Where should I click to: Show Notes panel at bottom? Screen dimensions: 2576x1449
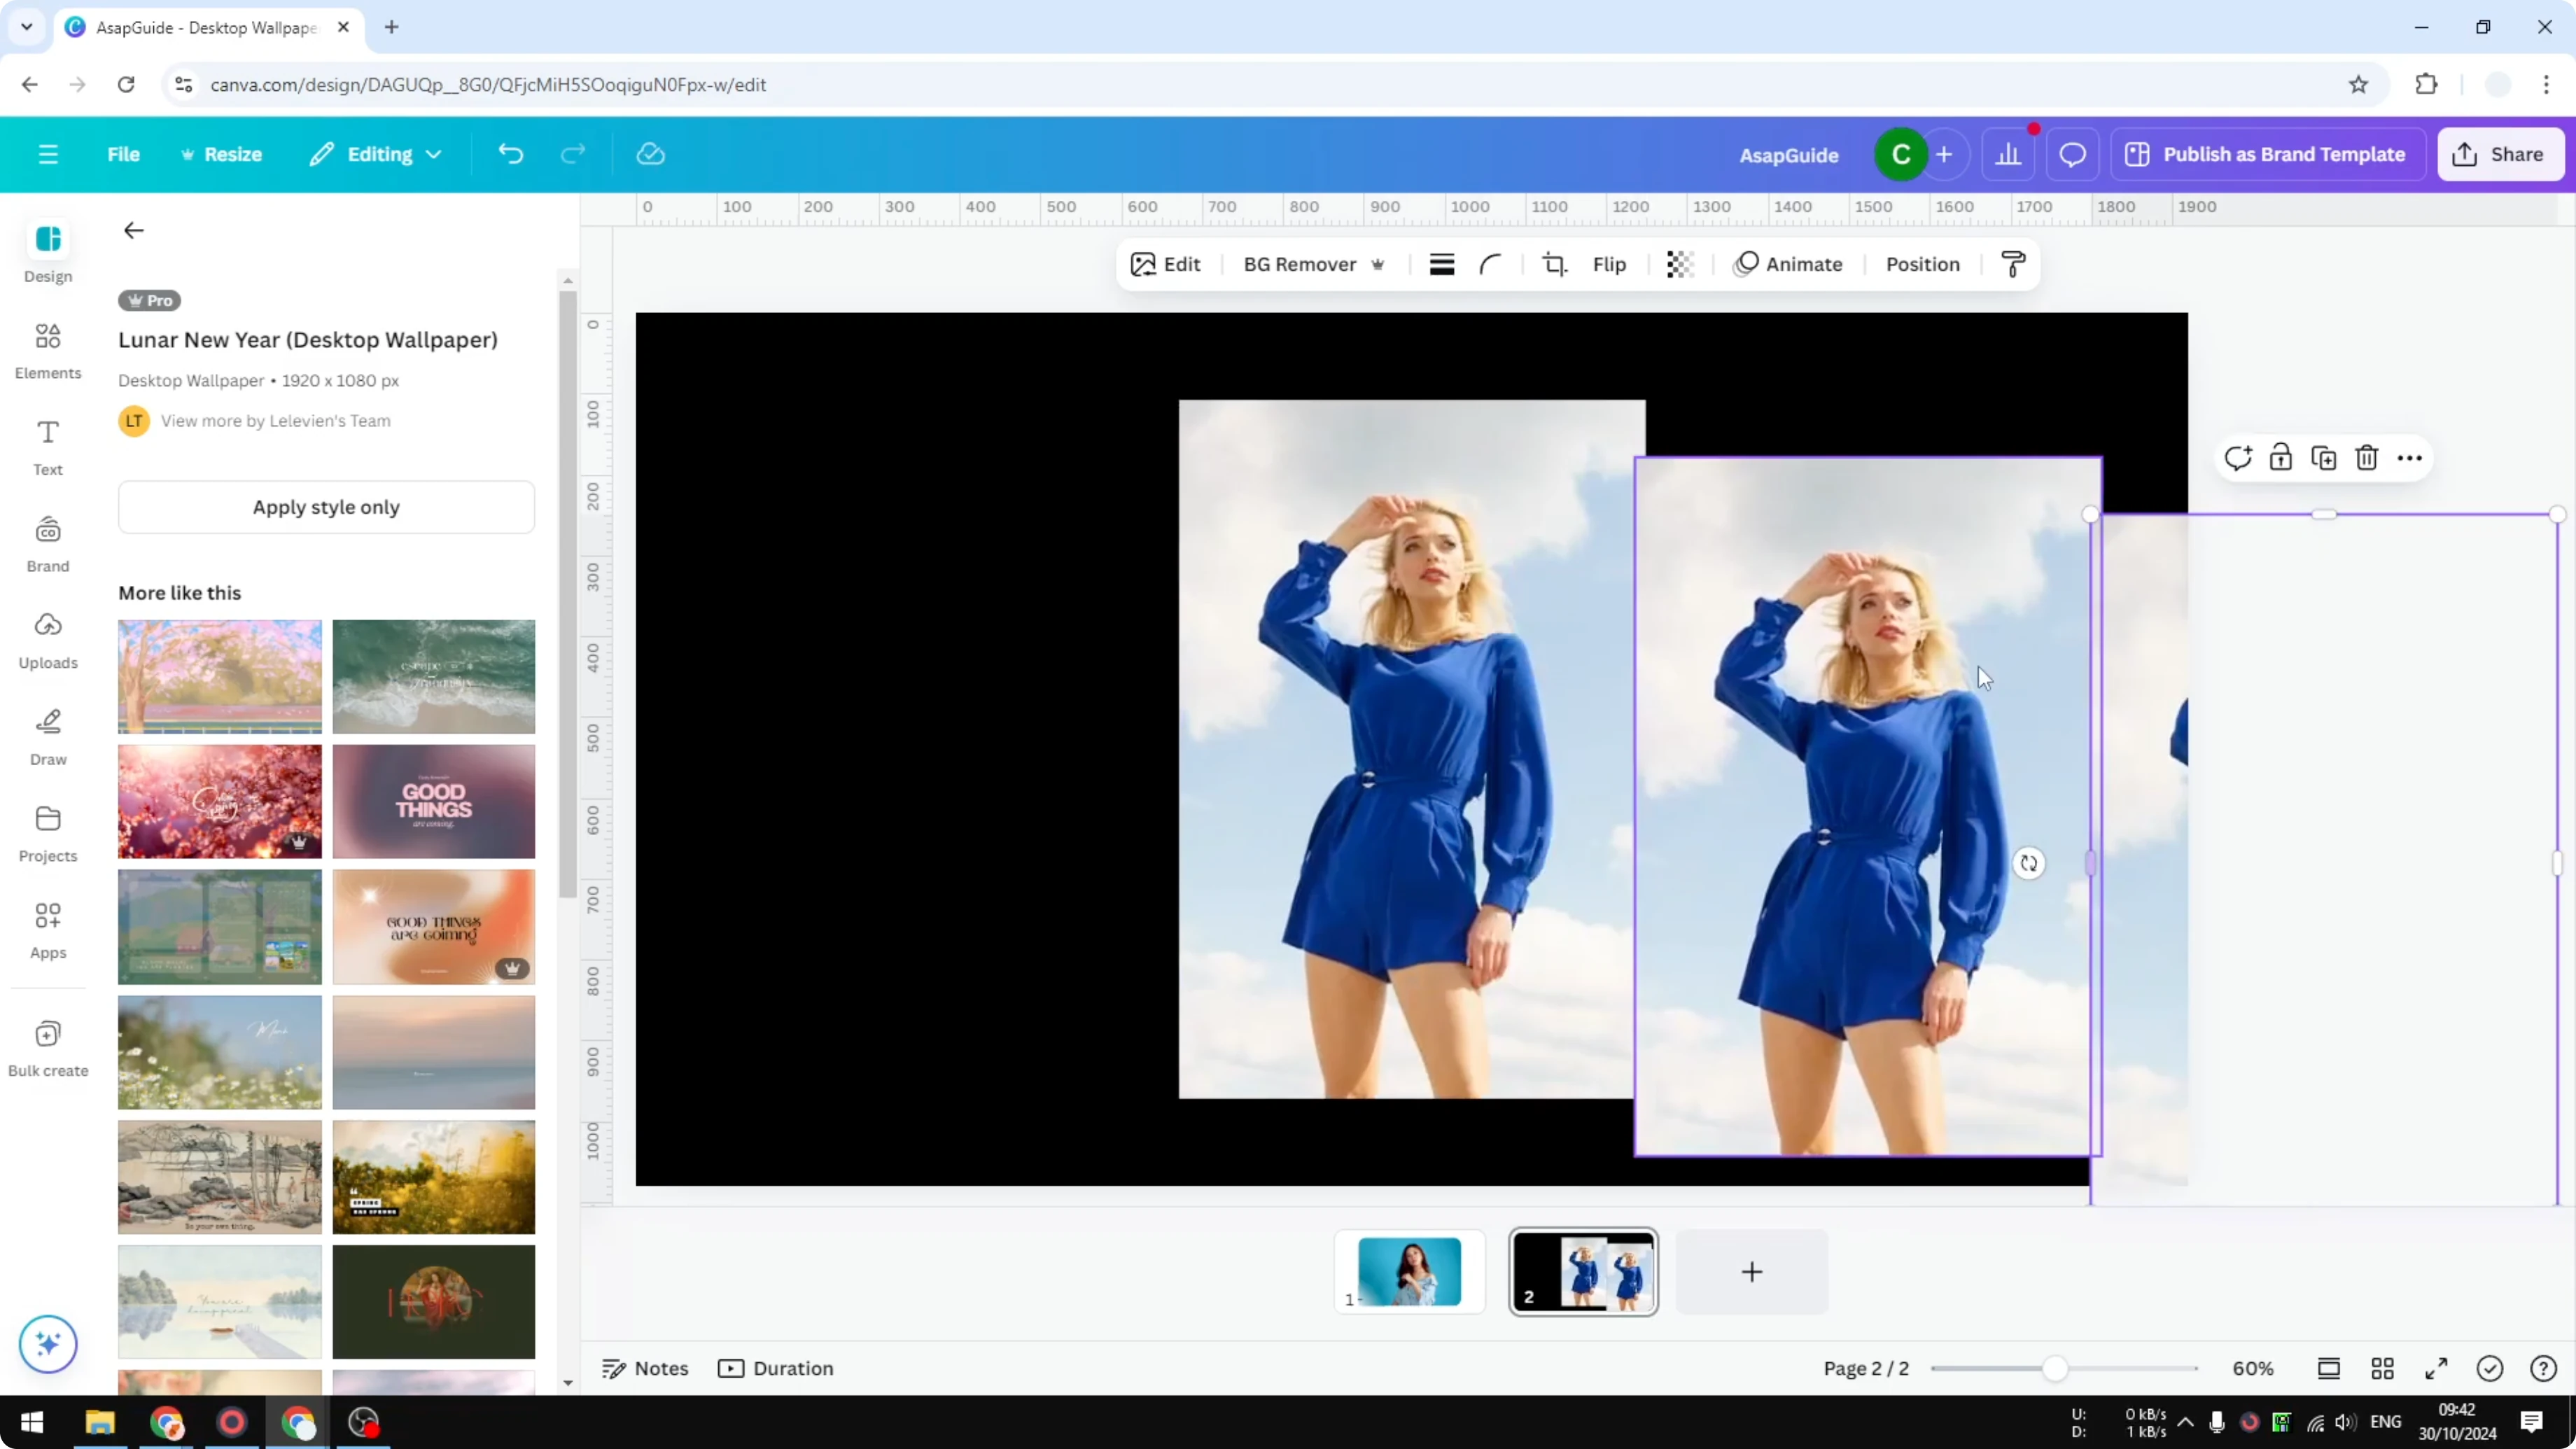click(x=644, y=1368)
